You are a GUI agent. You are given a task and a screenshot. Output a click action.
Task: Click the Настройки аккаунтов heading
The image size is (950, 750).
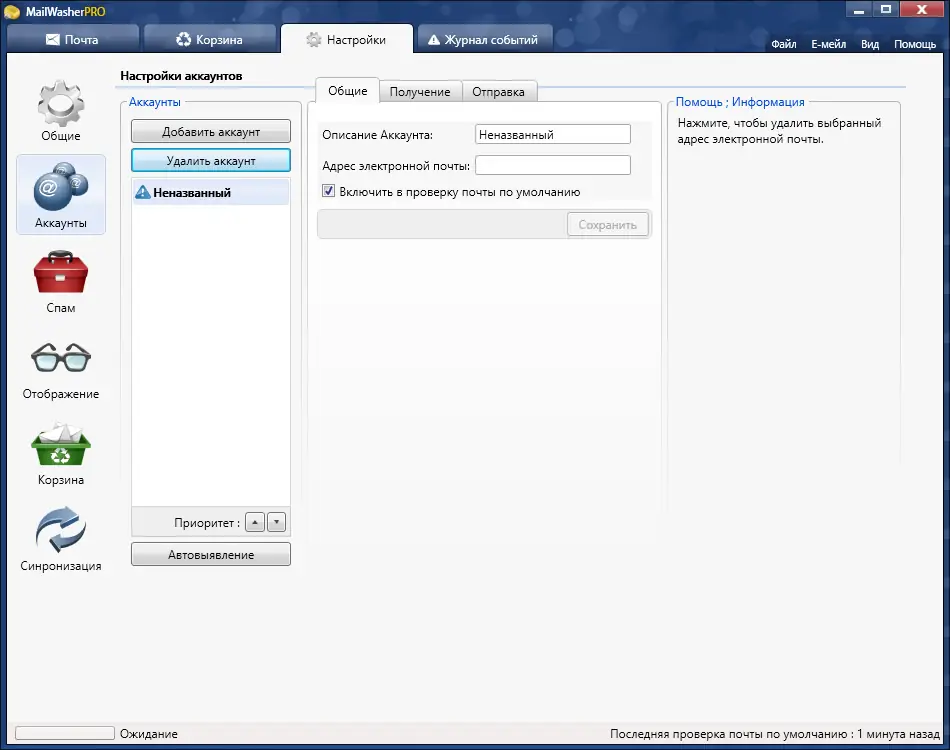181,76
